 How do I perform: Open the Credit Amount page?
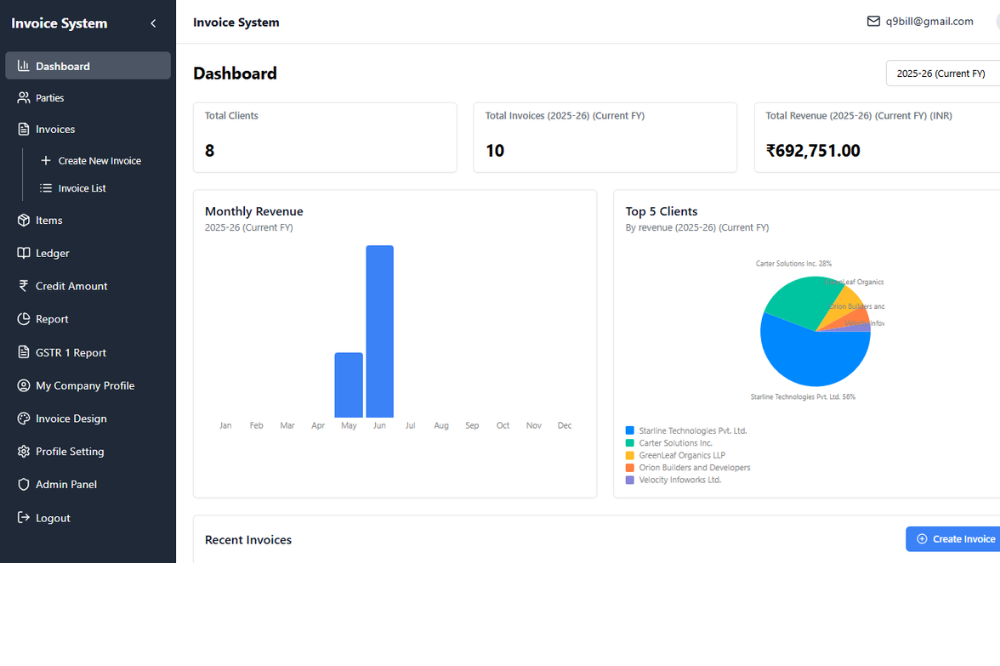coord(88,286)
